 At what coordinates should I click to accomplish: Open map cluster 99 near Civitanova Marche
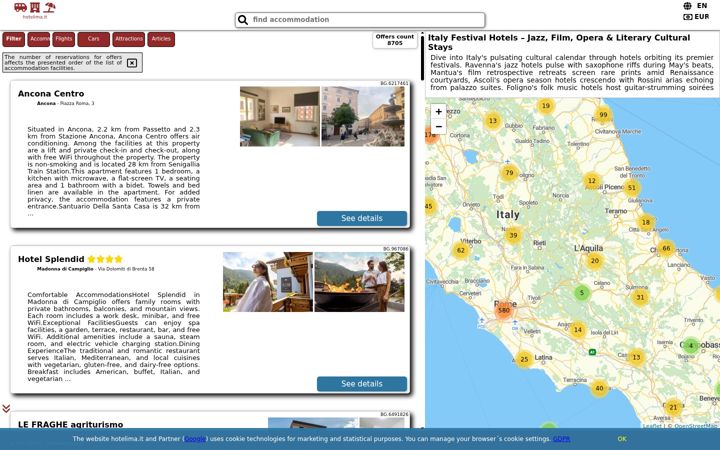tap(603, 115)
